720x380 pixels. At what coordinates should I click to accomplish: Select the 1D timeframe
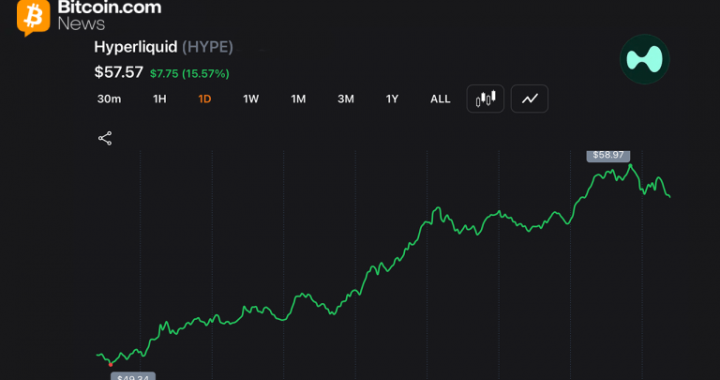tap(204, 99)
